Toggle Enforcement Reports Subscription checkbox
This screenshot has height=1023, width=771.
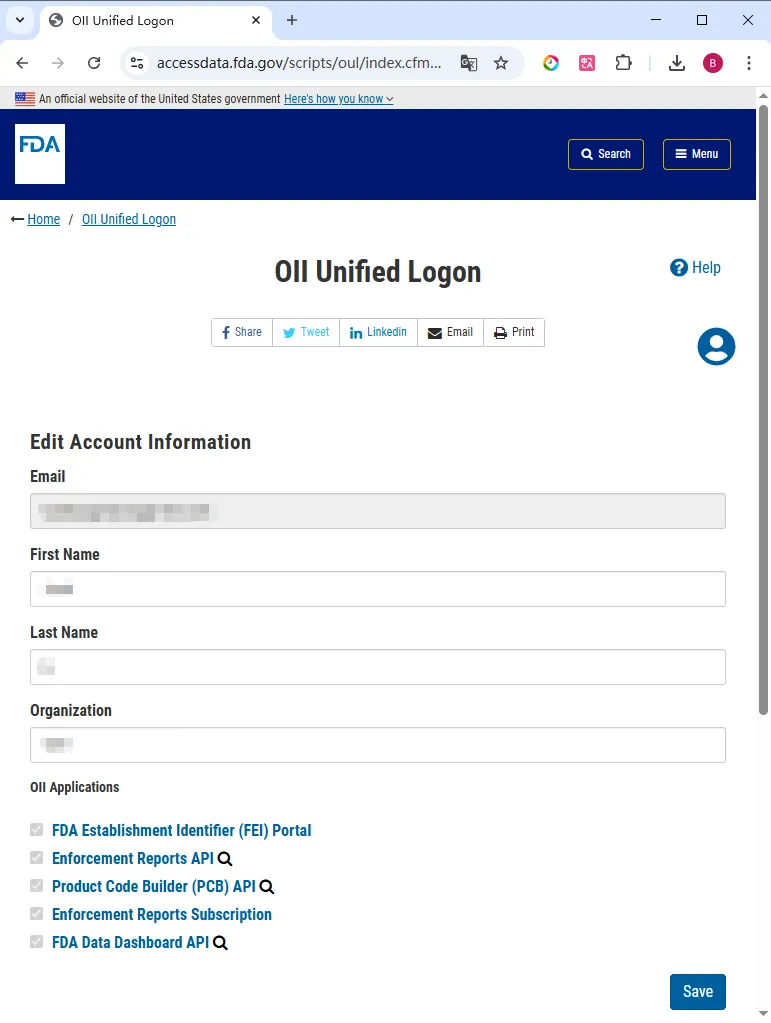tap(37, 914)
